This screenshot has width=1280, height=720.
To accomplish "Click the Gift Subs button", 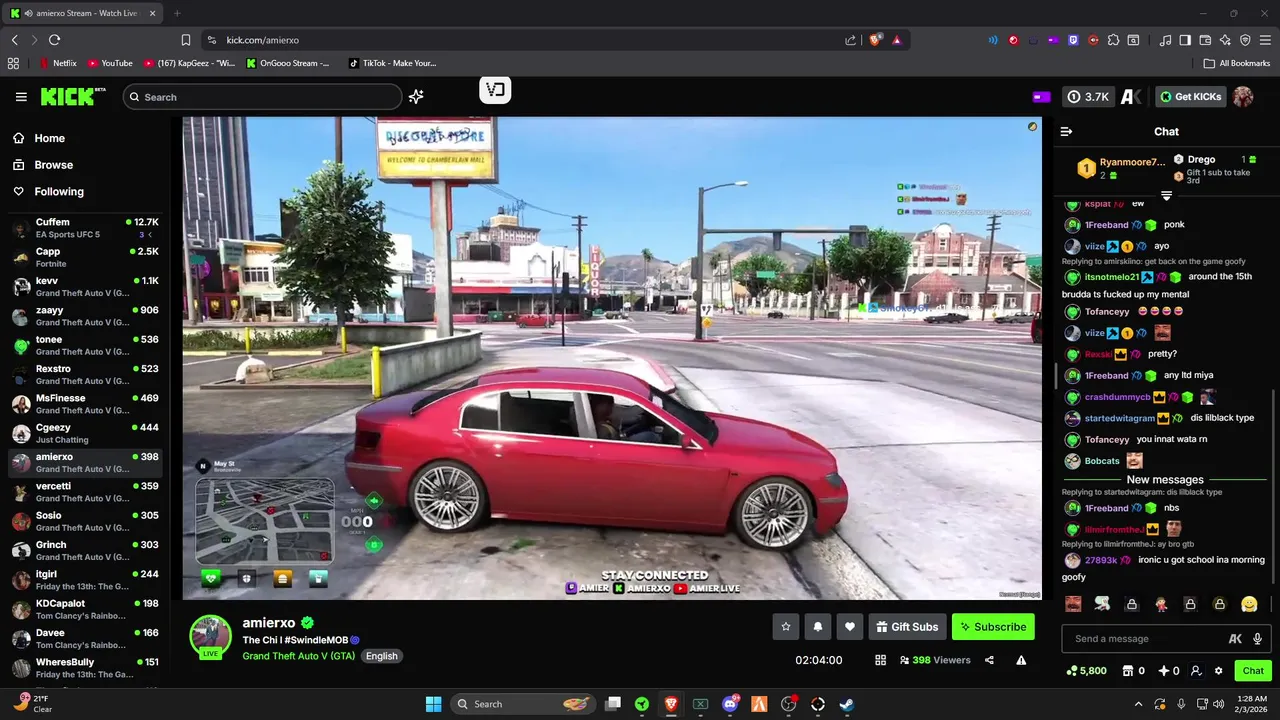I will pos(907,627).
